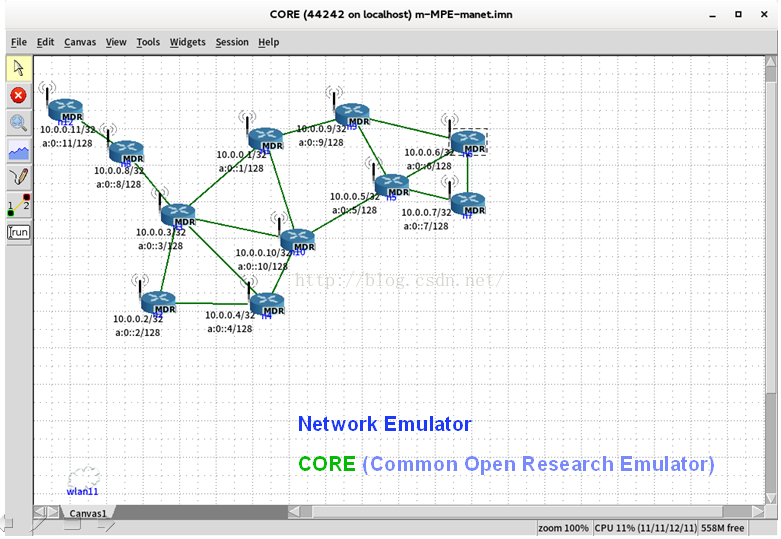This screenshot has height=539, width=781.
Task: Click the a:0::11/128 IPv6 label
Action: pyautogui.click(x=67, y=143)
